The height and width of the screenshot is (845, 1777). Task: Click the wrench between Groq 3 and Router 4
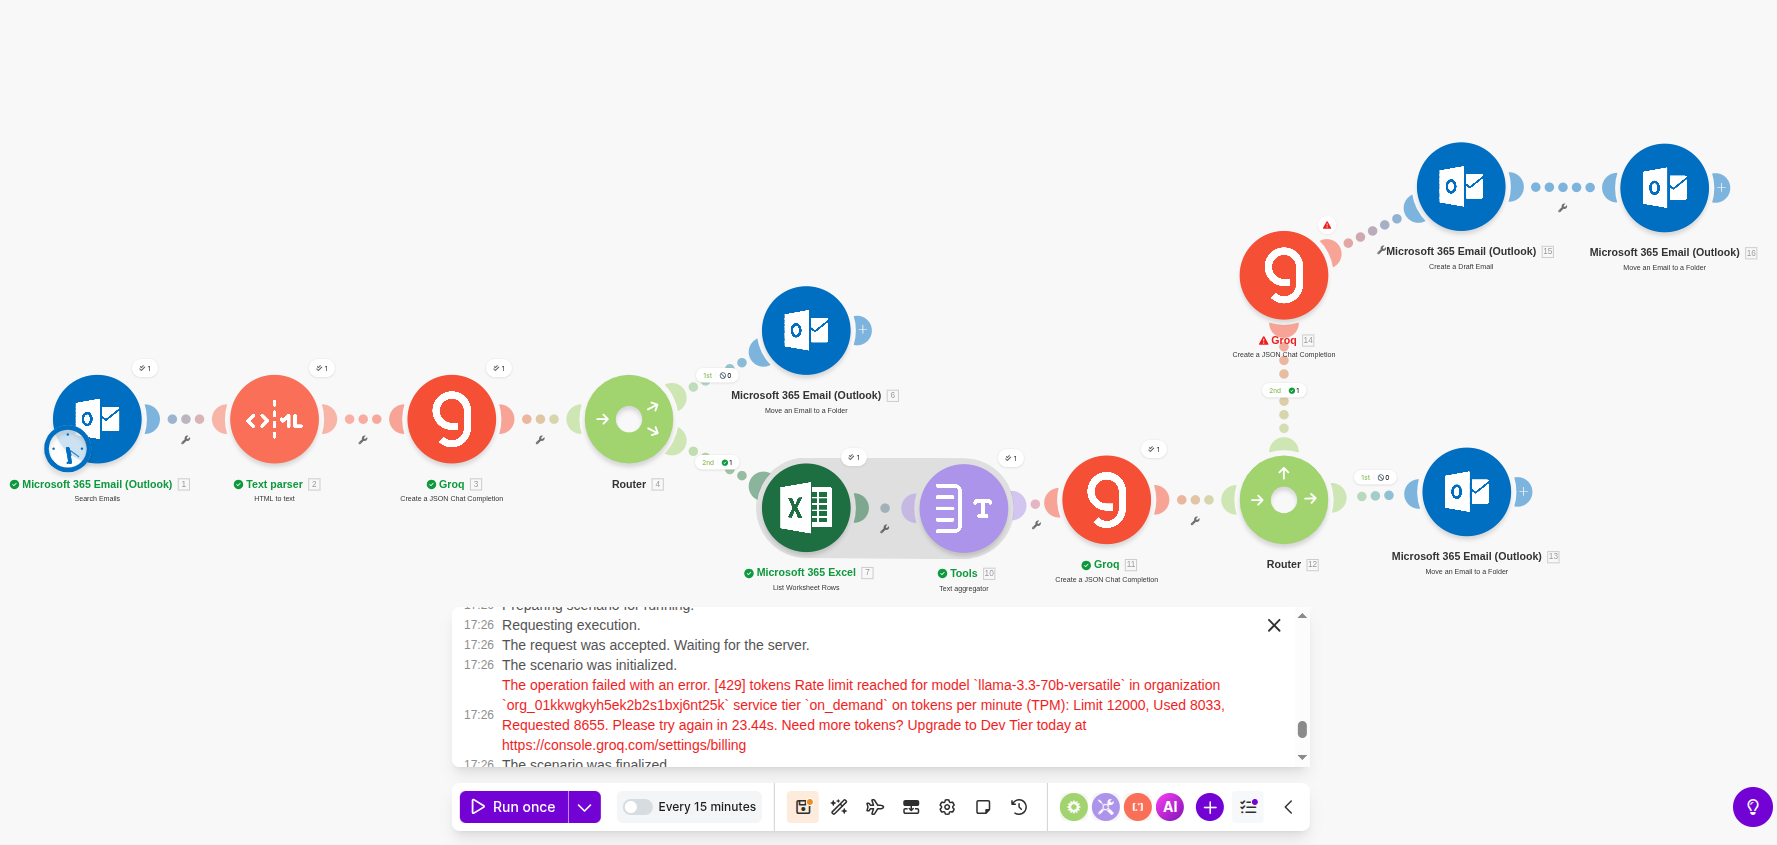[x=540, y=440]
